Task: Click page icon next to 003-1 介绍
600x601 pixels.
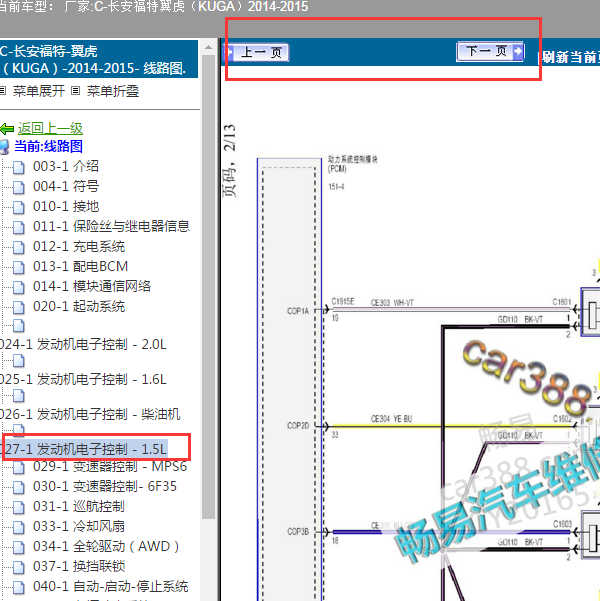Action: 18,167
